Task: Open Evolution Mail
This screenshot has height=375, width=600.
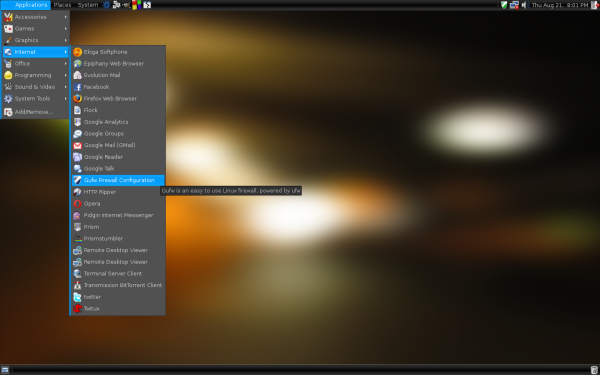Action: pos(118,75)
